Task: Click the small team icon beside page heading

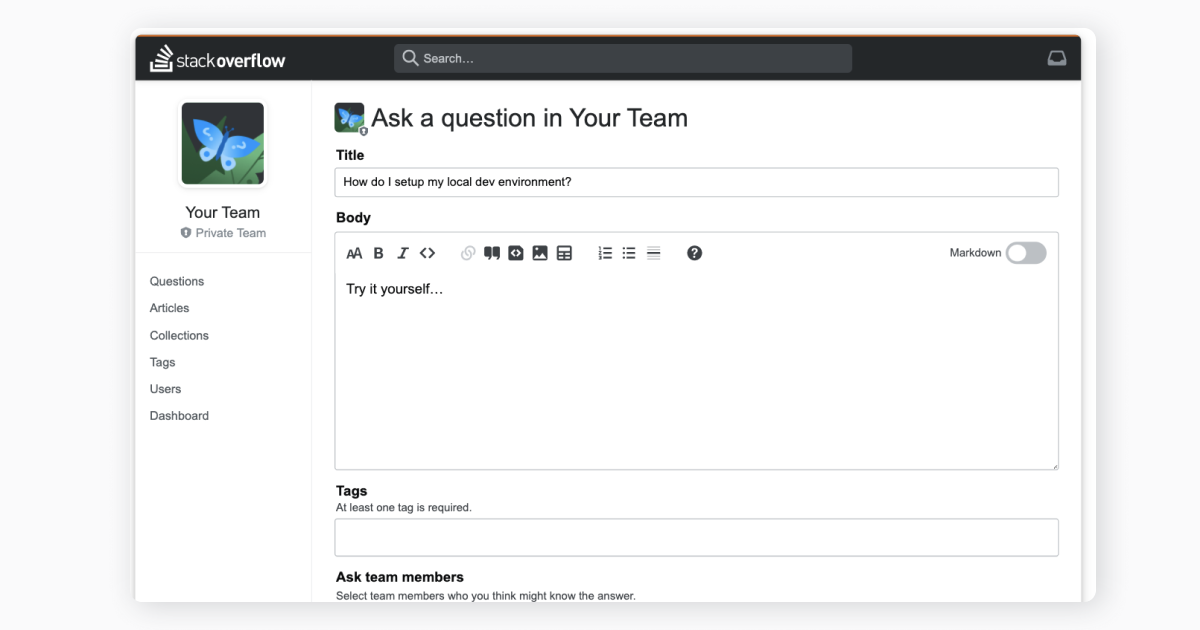Action: tap(350, 118)
